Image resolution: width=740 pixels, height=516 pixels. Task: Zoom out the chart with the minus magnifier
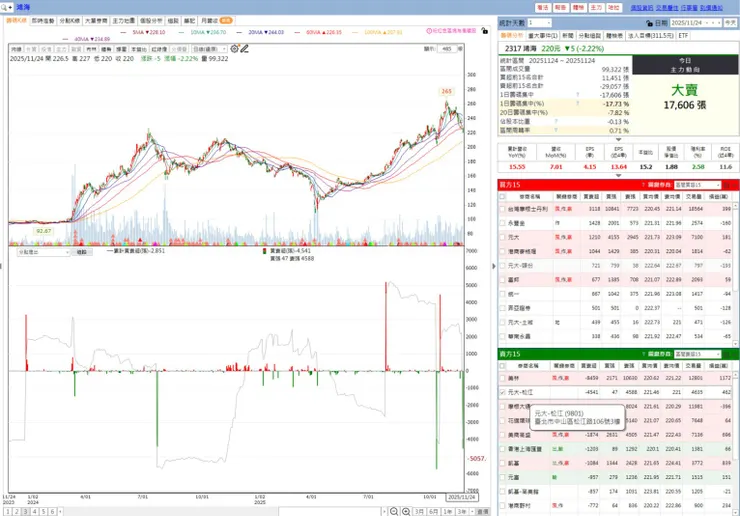point(394,512)
